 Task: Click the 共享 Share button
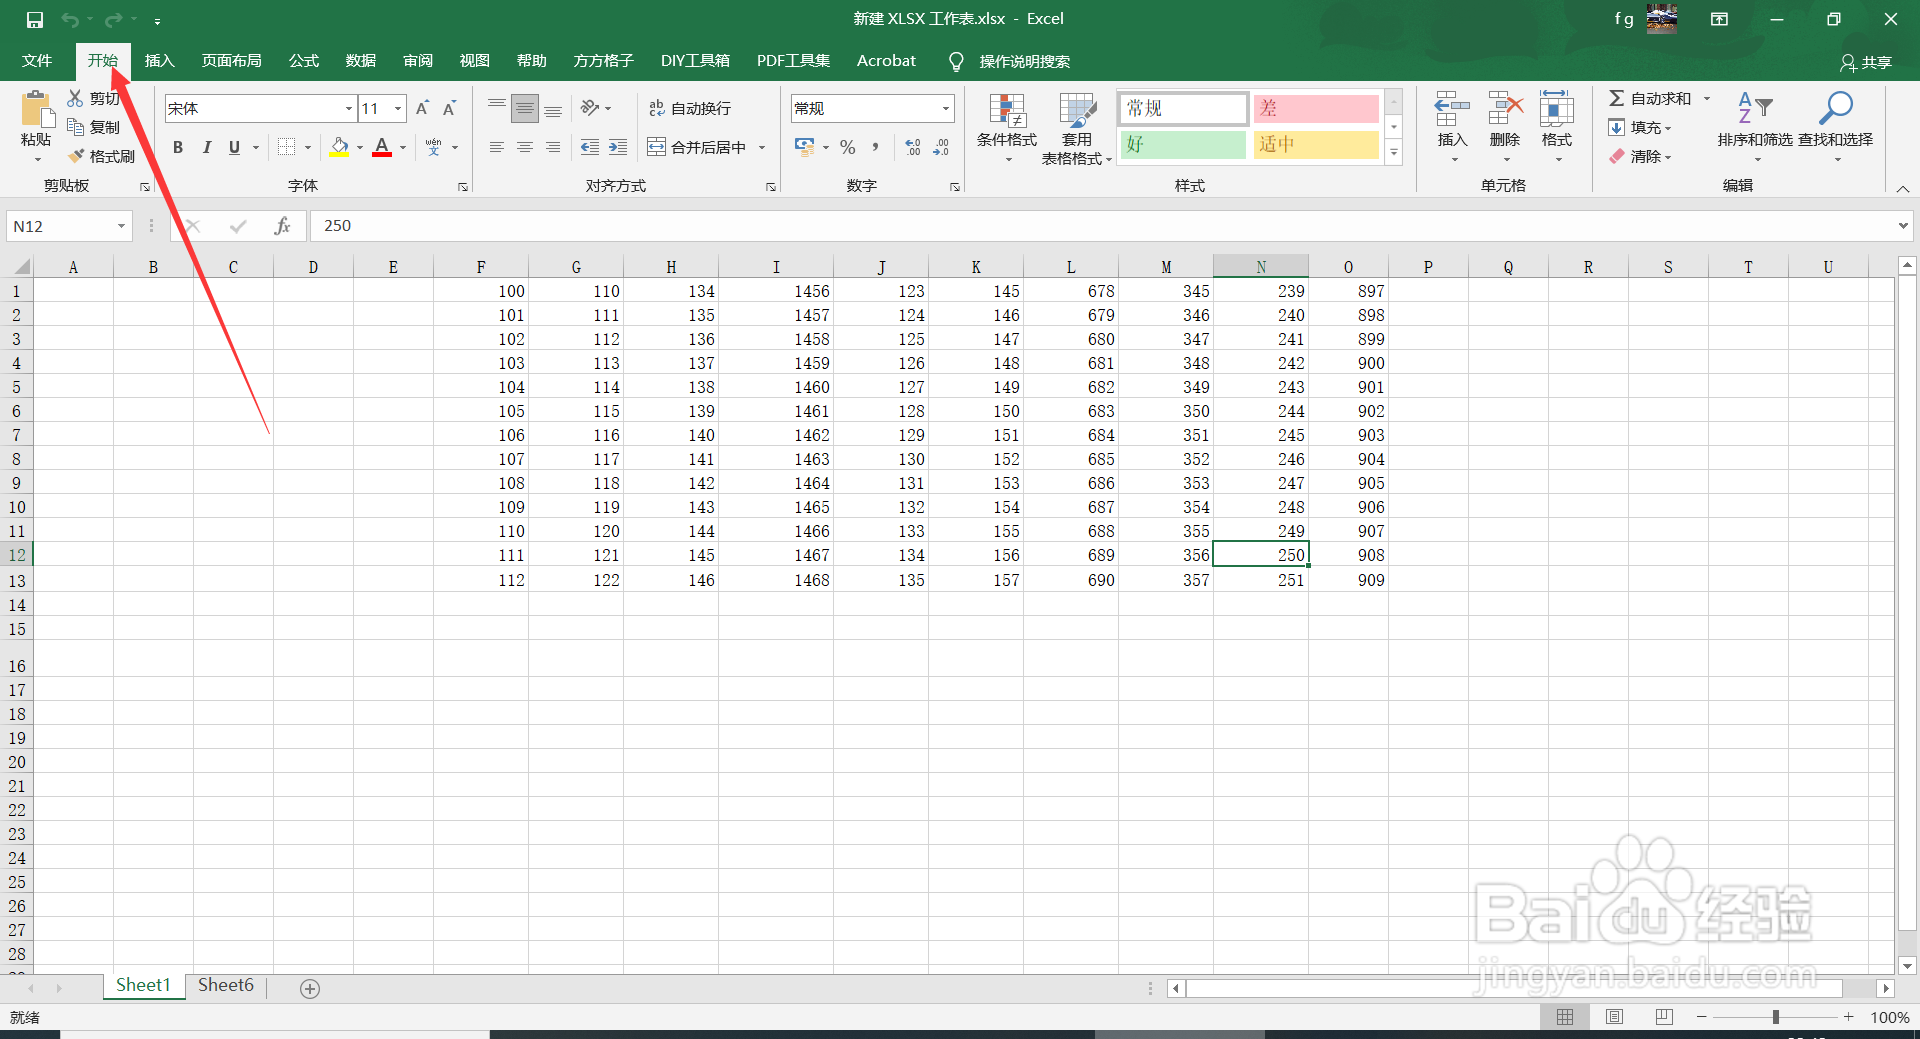coord(1866,62)
